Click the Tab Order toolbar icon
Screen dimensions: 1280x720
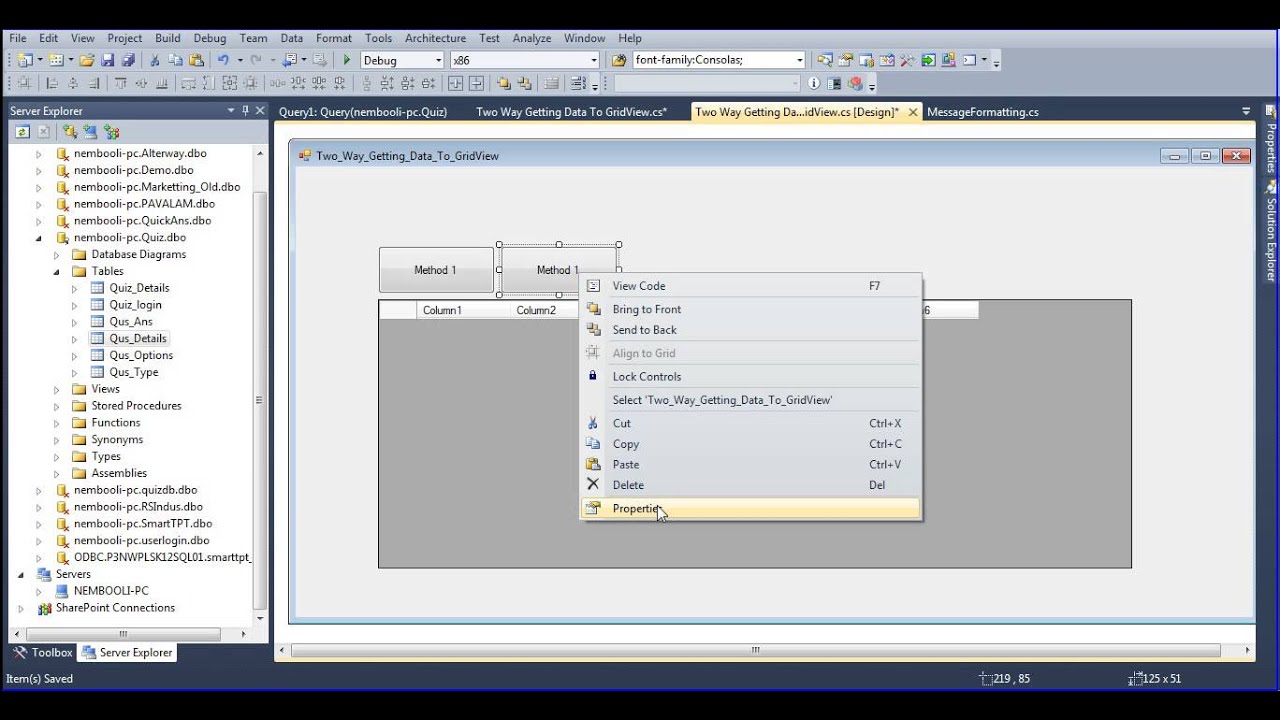(577, 84)
